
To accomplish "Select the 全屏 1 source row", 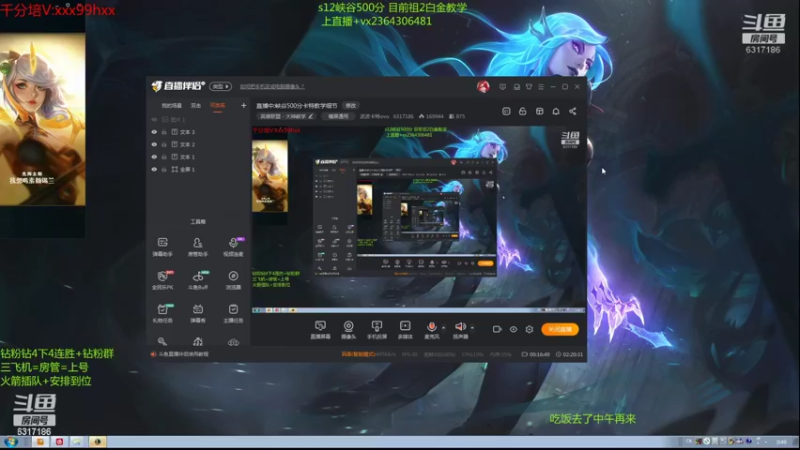I will click(x=199, y=169).
